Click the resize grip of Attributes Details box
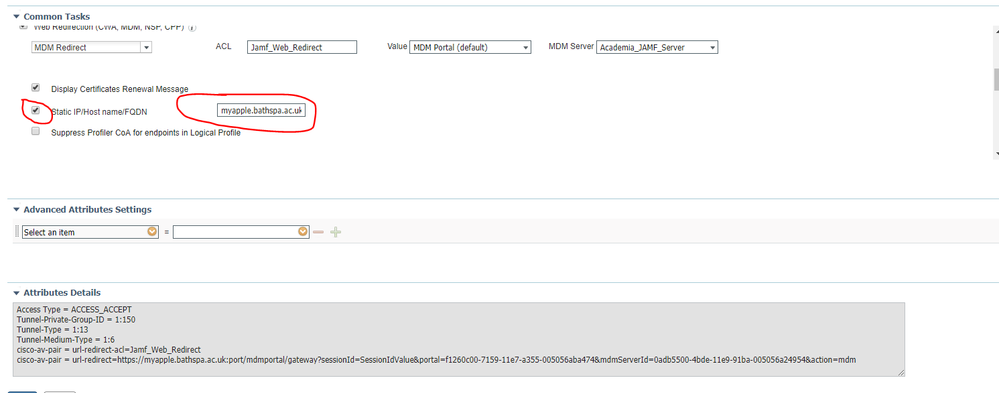 [901, 373]
